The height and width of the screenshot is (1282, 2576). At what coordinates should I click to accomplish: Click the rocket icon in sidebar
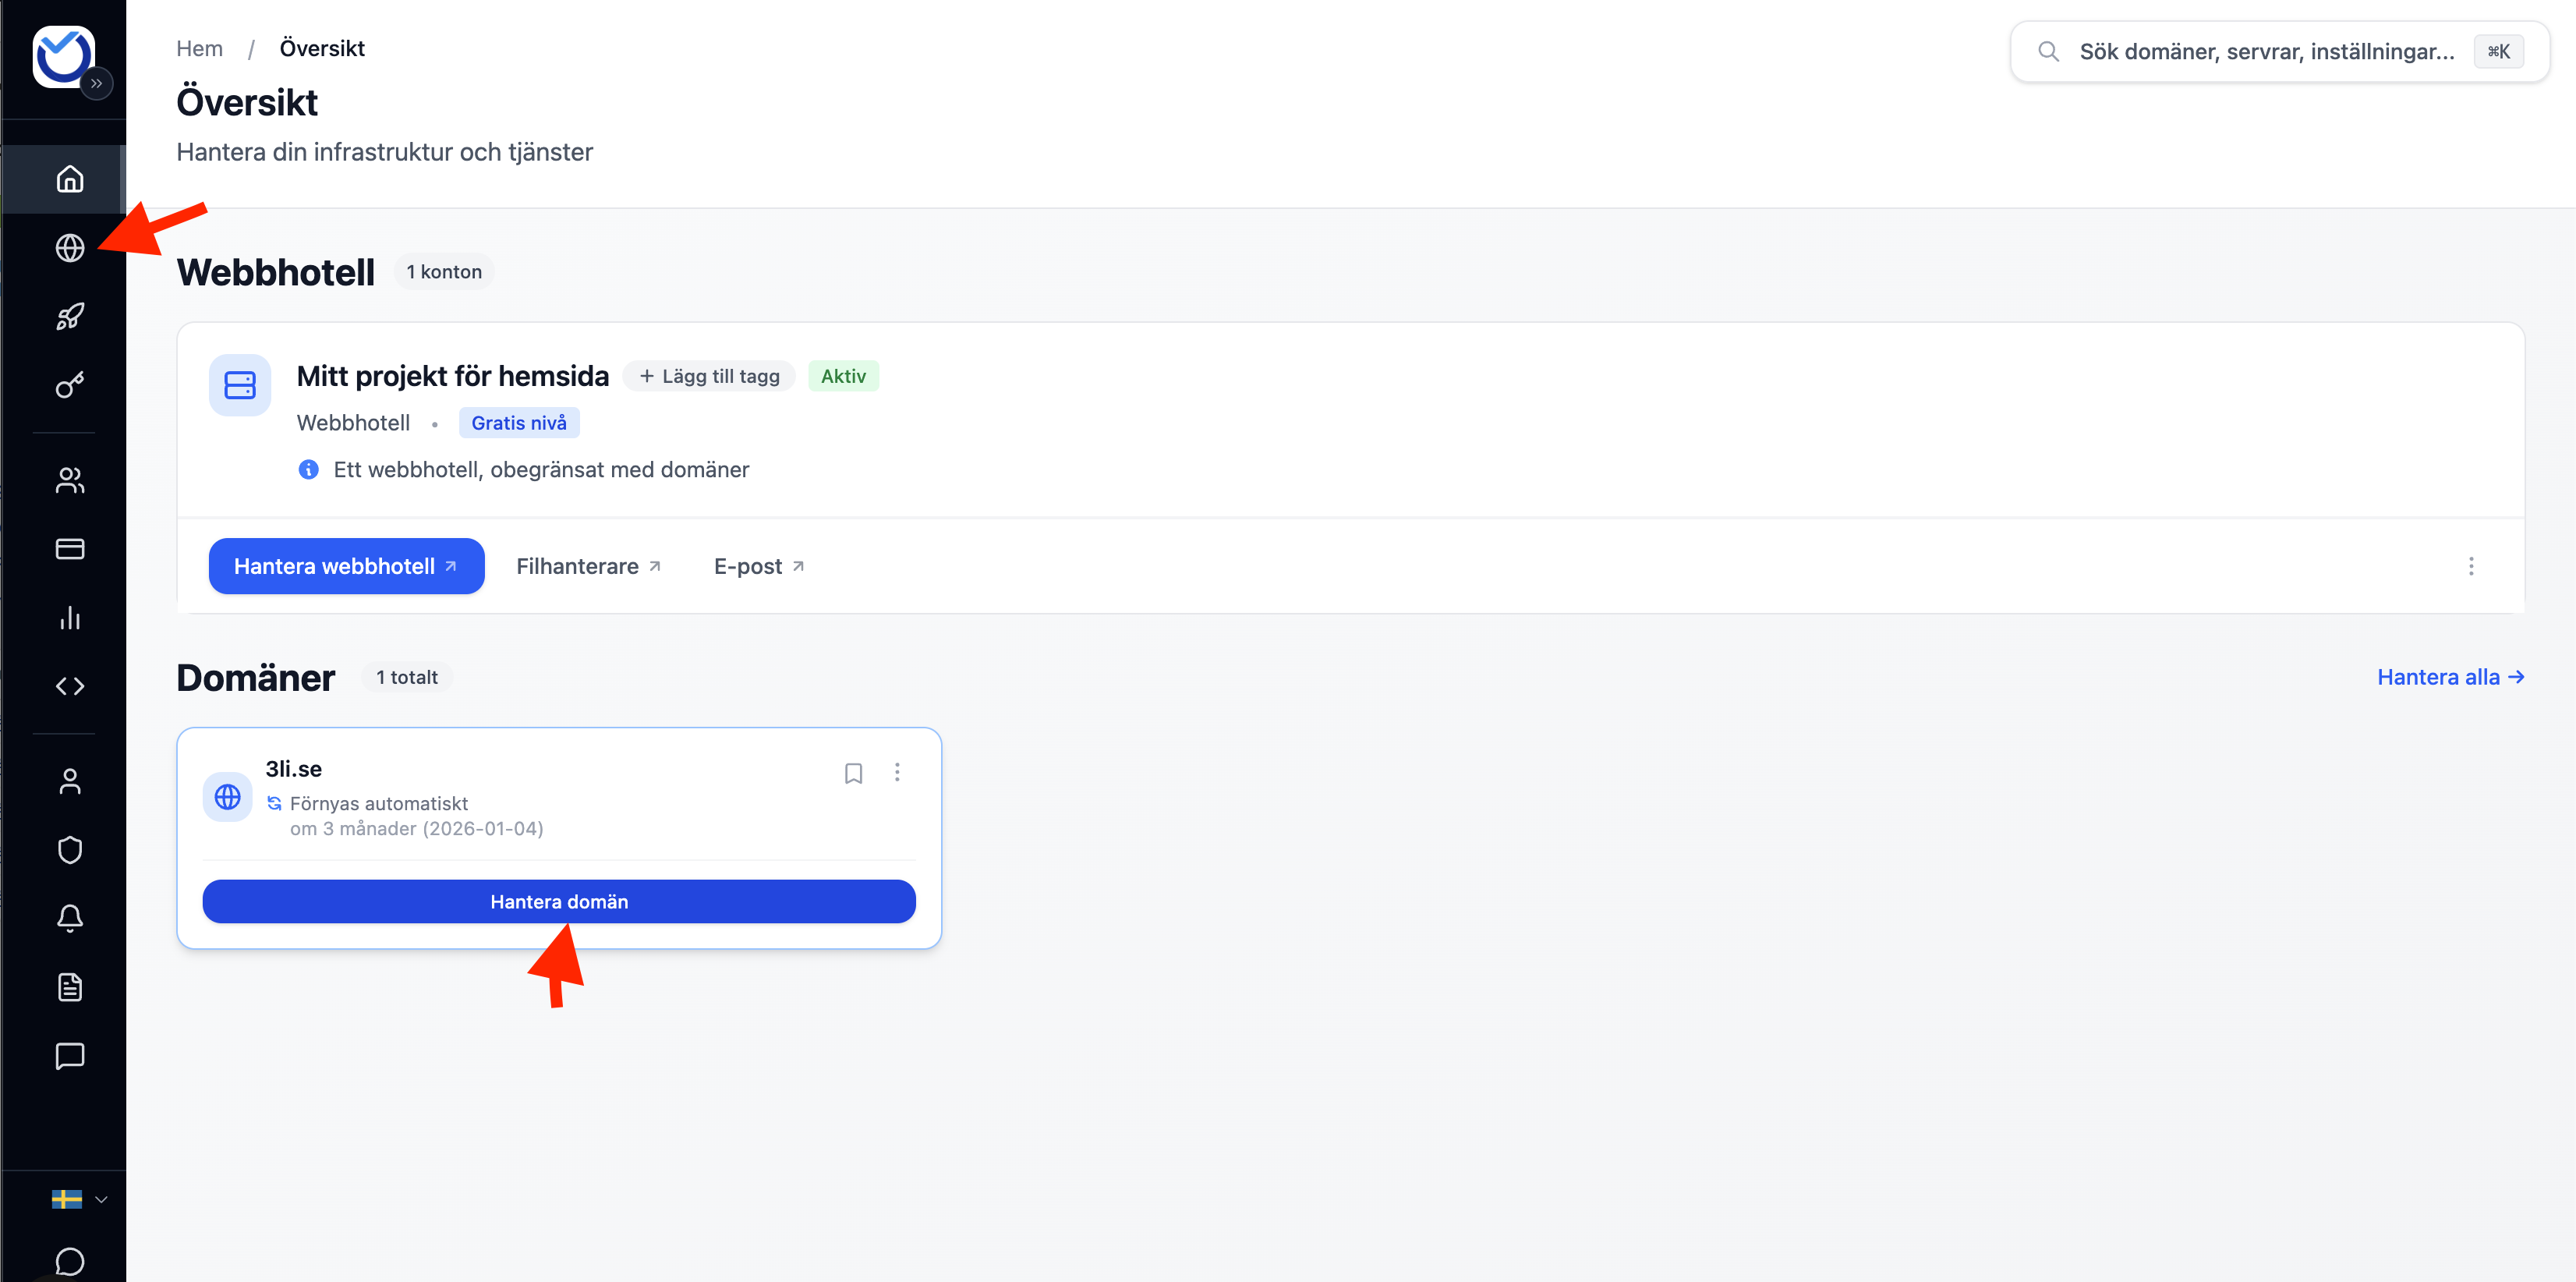pos(69,317)
